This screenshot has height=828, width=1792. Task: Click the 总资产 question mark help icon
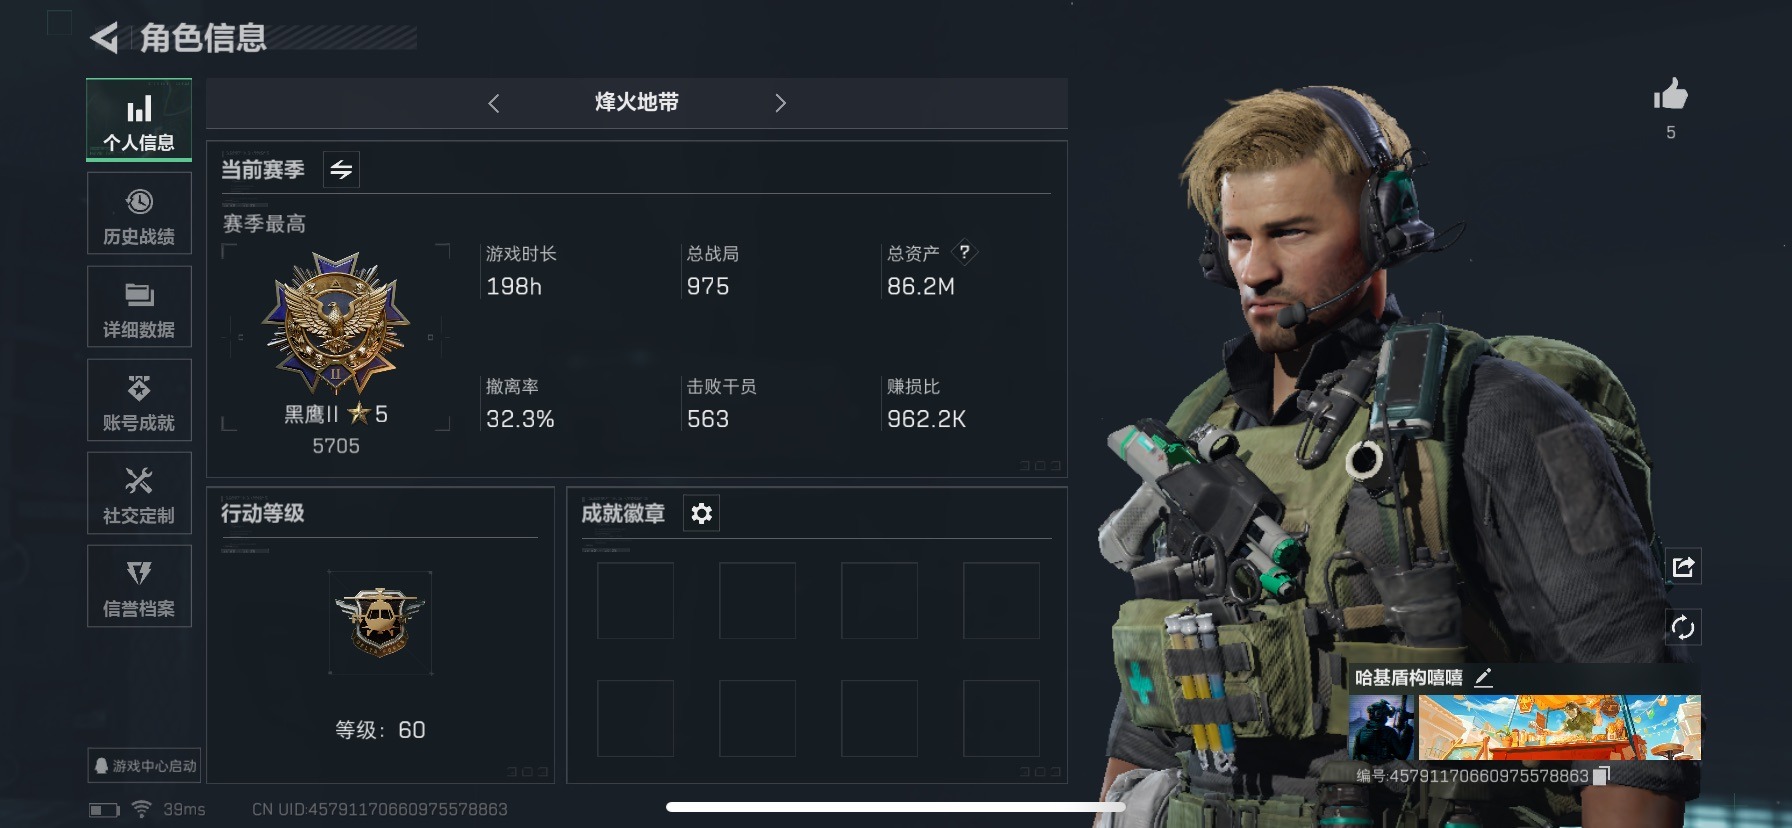point(964,252)
